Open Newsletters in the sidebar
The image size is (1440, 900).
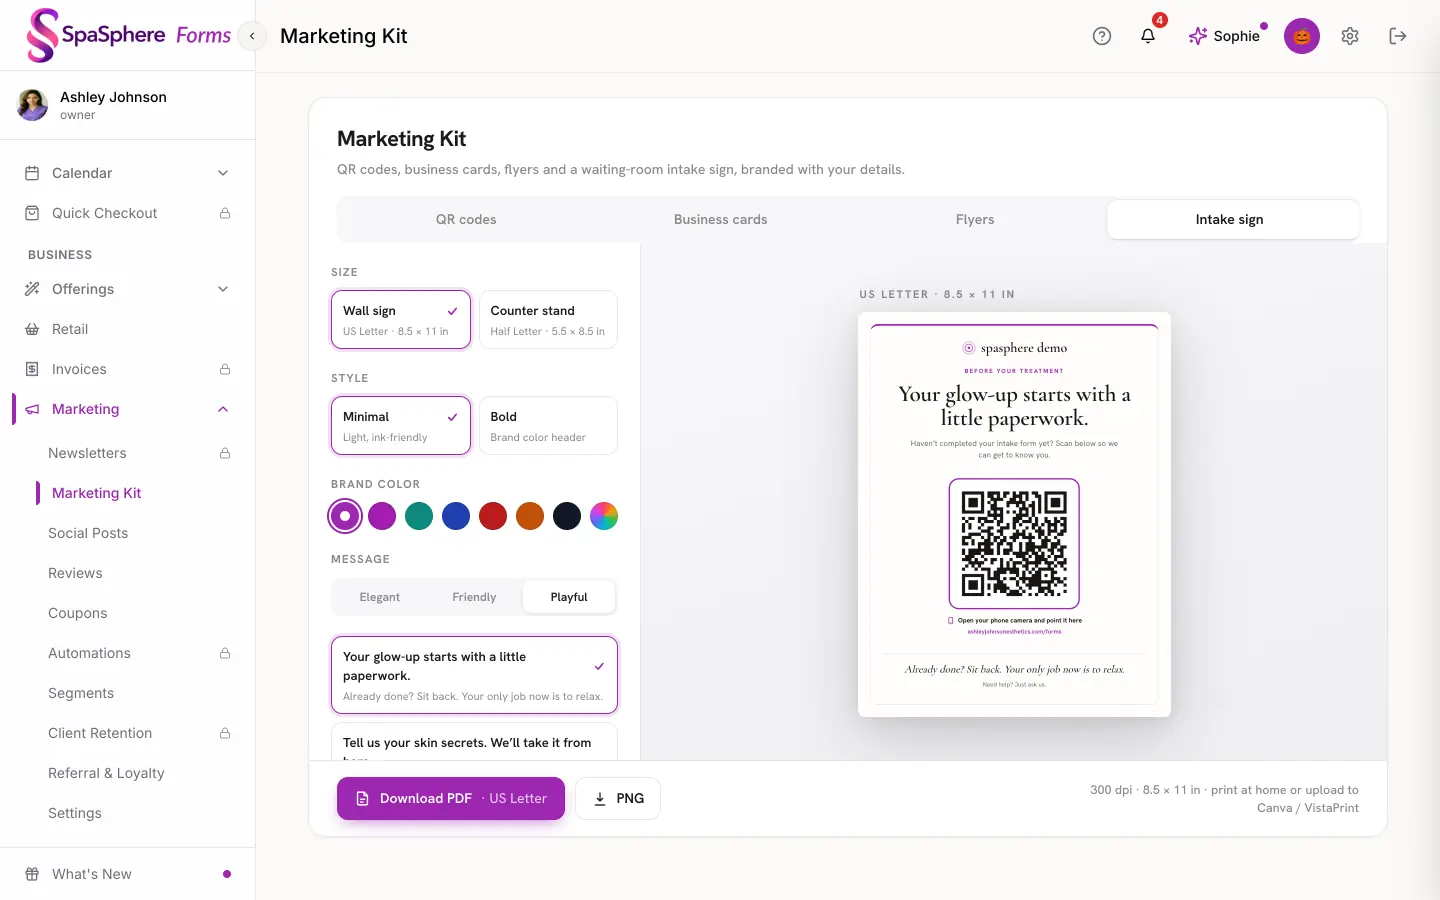(87, 453)
